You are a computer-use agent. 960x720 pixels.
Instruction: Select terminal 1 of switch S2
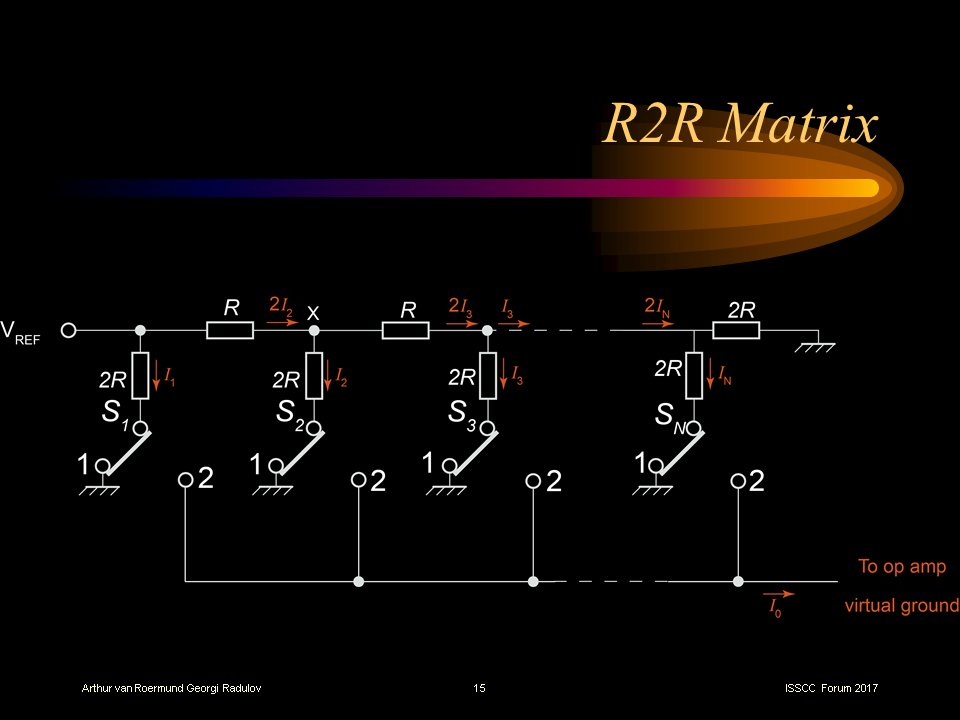tap(274, 466)
